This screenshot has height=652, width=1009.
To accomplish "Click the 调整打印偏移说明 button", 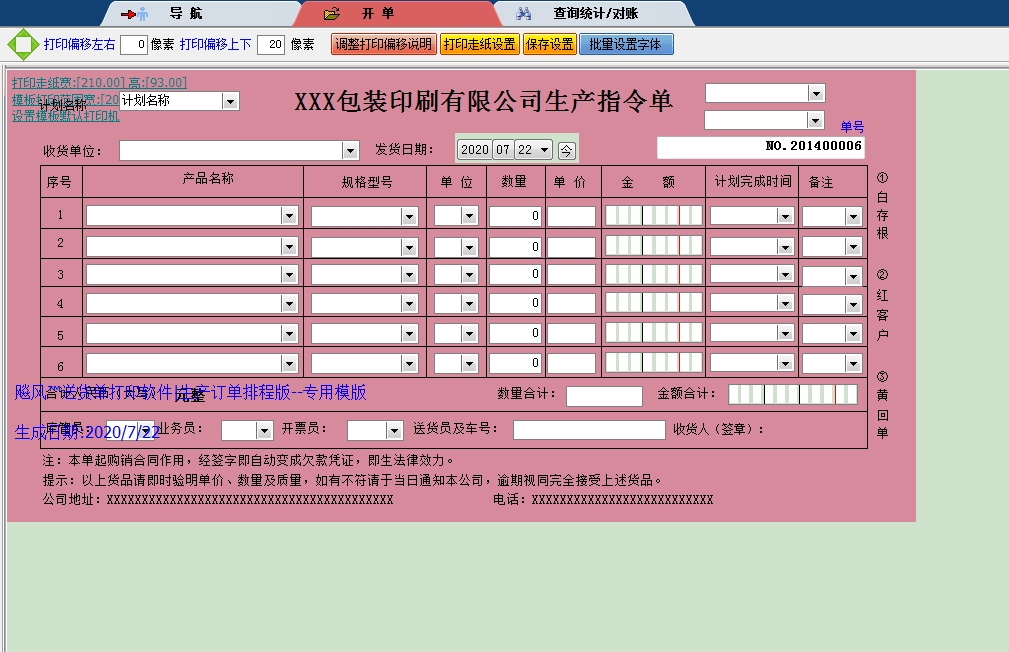I will tap(383, 45).
